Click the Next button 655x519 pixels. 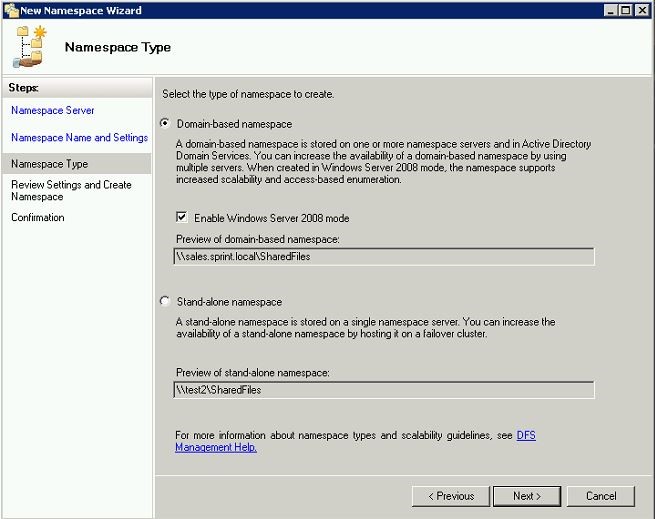coord(527,496)
